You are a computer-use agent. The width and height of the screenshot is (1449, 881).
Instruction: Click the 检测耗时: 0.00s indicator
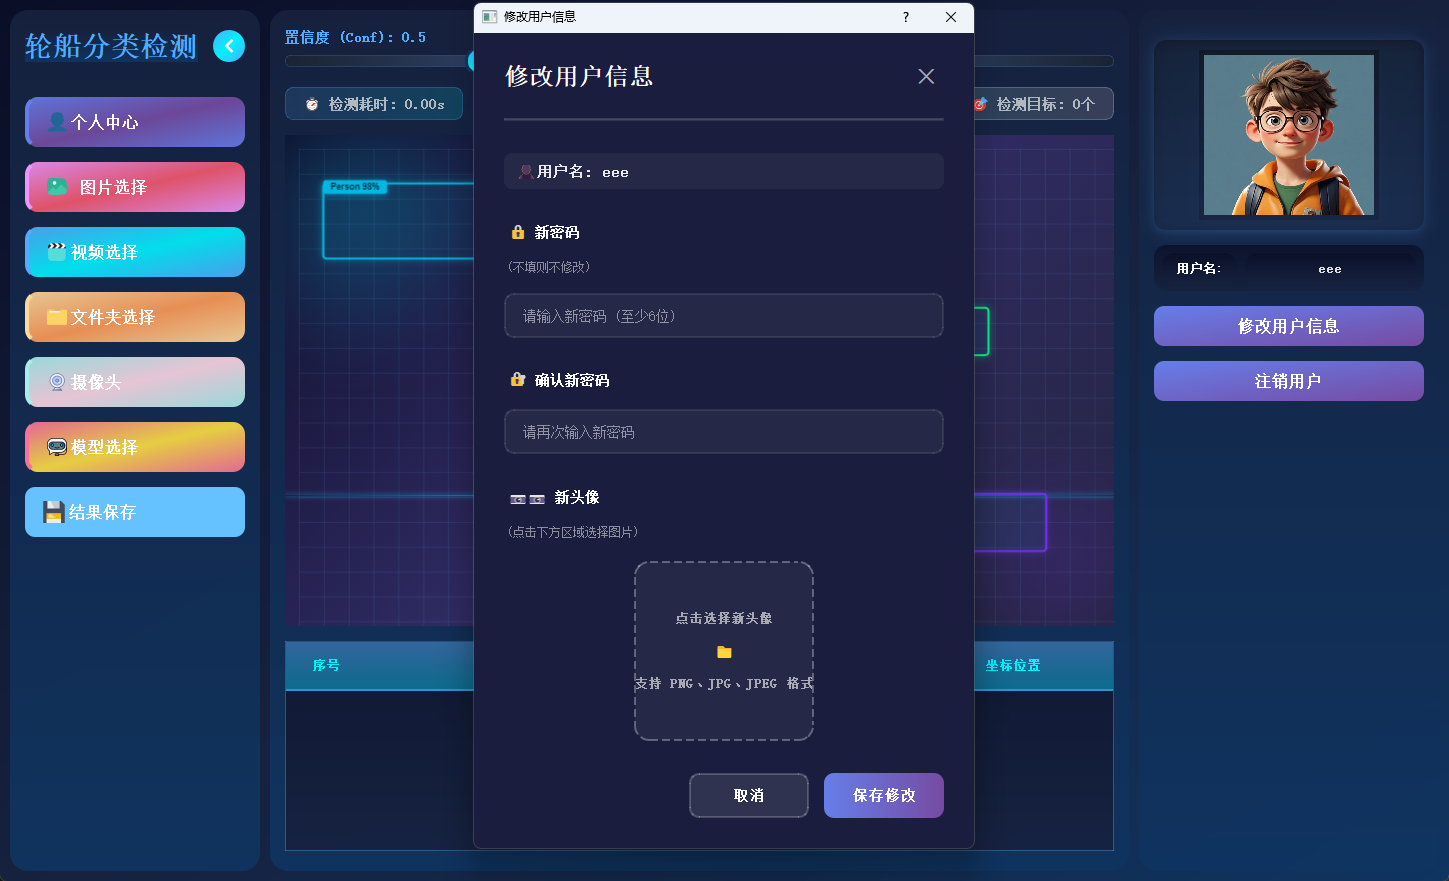point(374,104)
